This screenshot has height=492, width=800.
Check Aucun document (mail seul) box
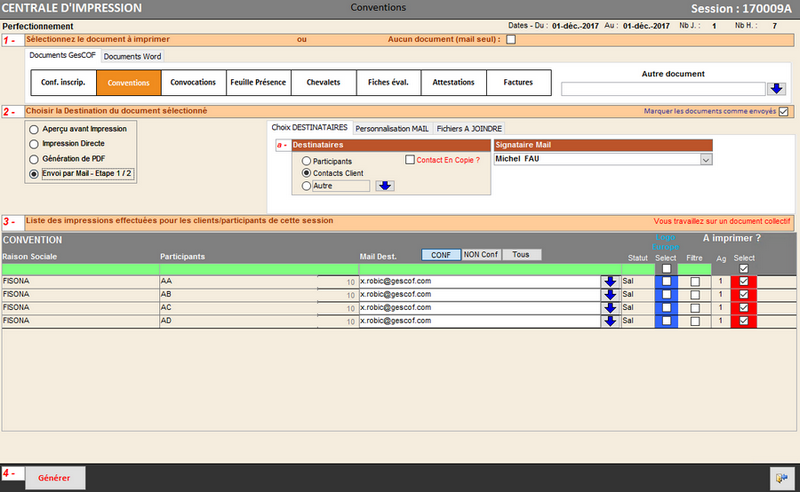tap(512, 40)
